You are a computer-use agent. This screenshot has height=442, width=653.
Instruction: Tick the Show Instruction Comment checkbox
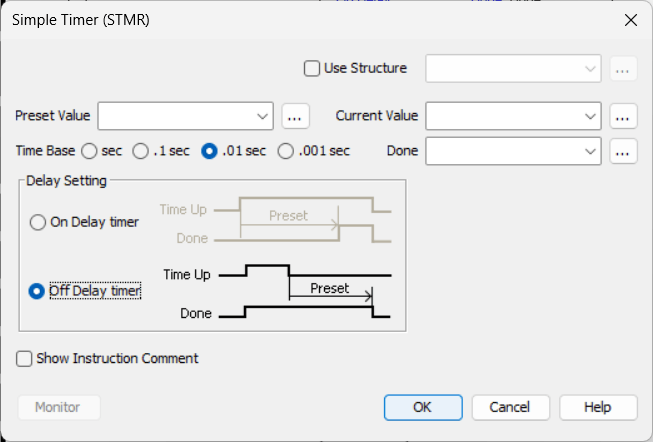[x=24, y=359]
